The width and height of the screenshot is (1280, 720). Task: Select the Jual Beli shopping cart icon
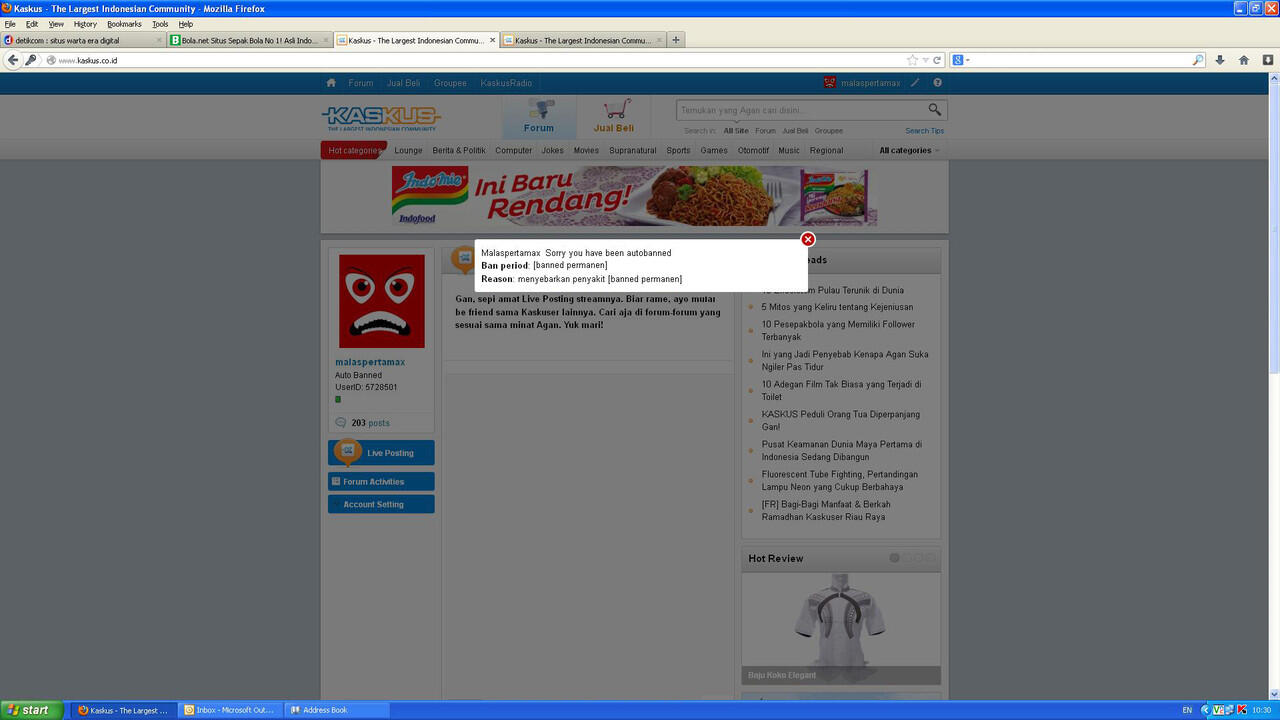(x=613, y=117)
